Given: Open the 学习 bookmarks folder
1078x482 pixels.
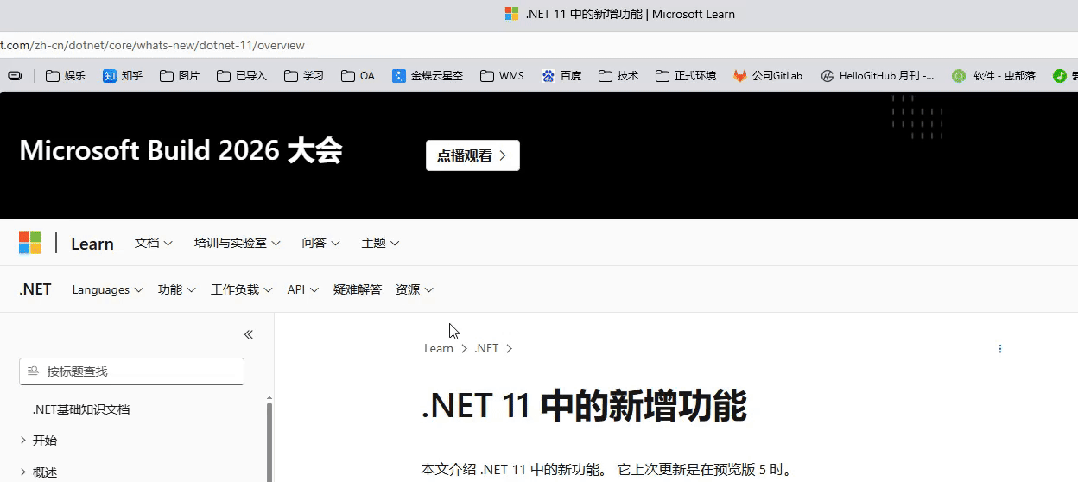Looking at the screenshot, I should click(x=303, y=76).
